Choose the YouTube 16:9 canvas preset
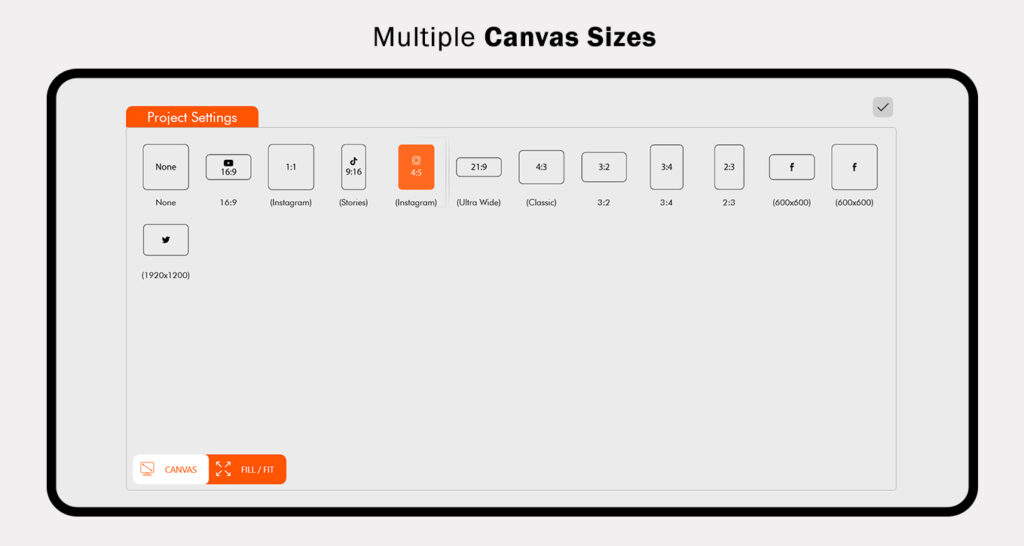 pyautogui.click(x=228, y=167)
